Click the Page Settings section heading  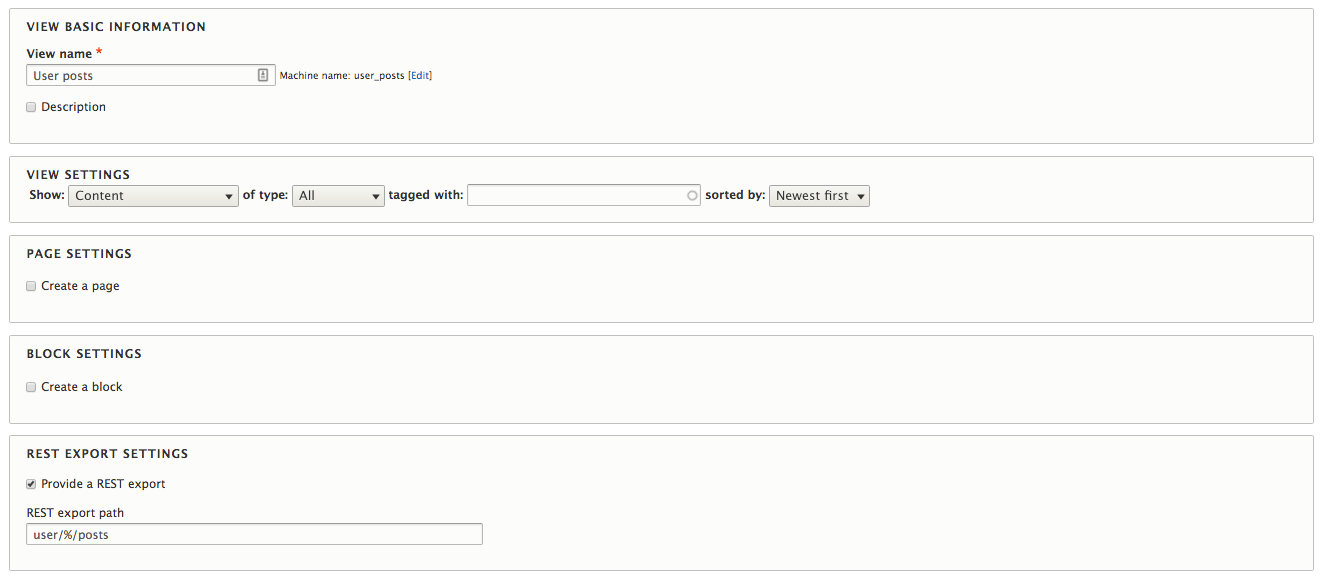tap(79, 254)
